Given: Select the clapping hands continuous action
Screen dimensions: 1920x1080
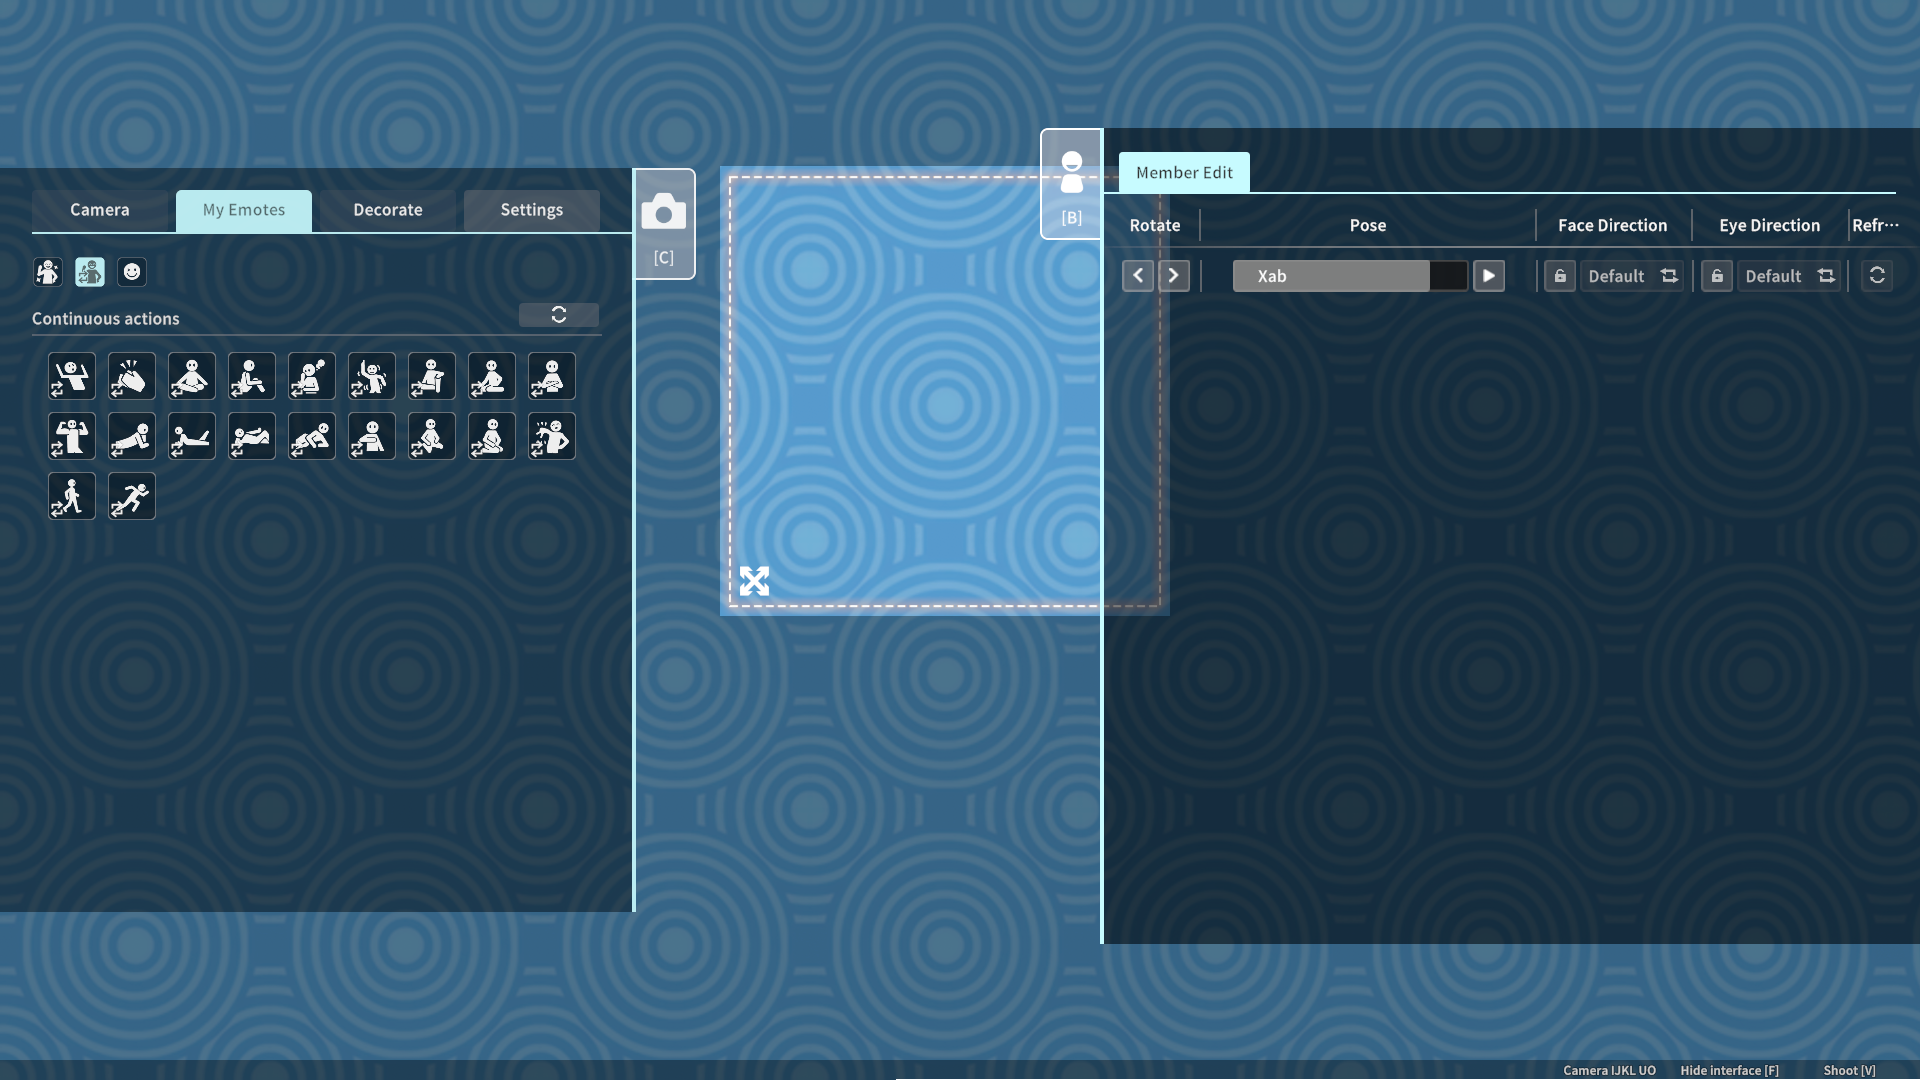Looking at the screenshot, I should [x=132, y=377].
